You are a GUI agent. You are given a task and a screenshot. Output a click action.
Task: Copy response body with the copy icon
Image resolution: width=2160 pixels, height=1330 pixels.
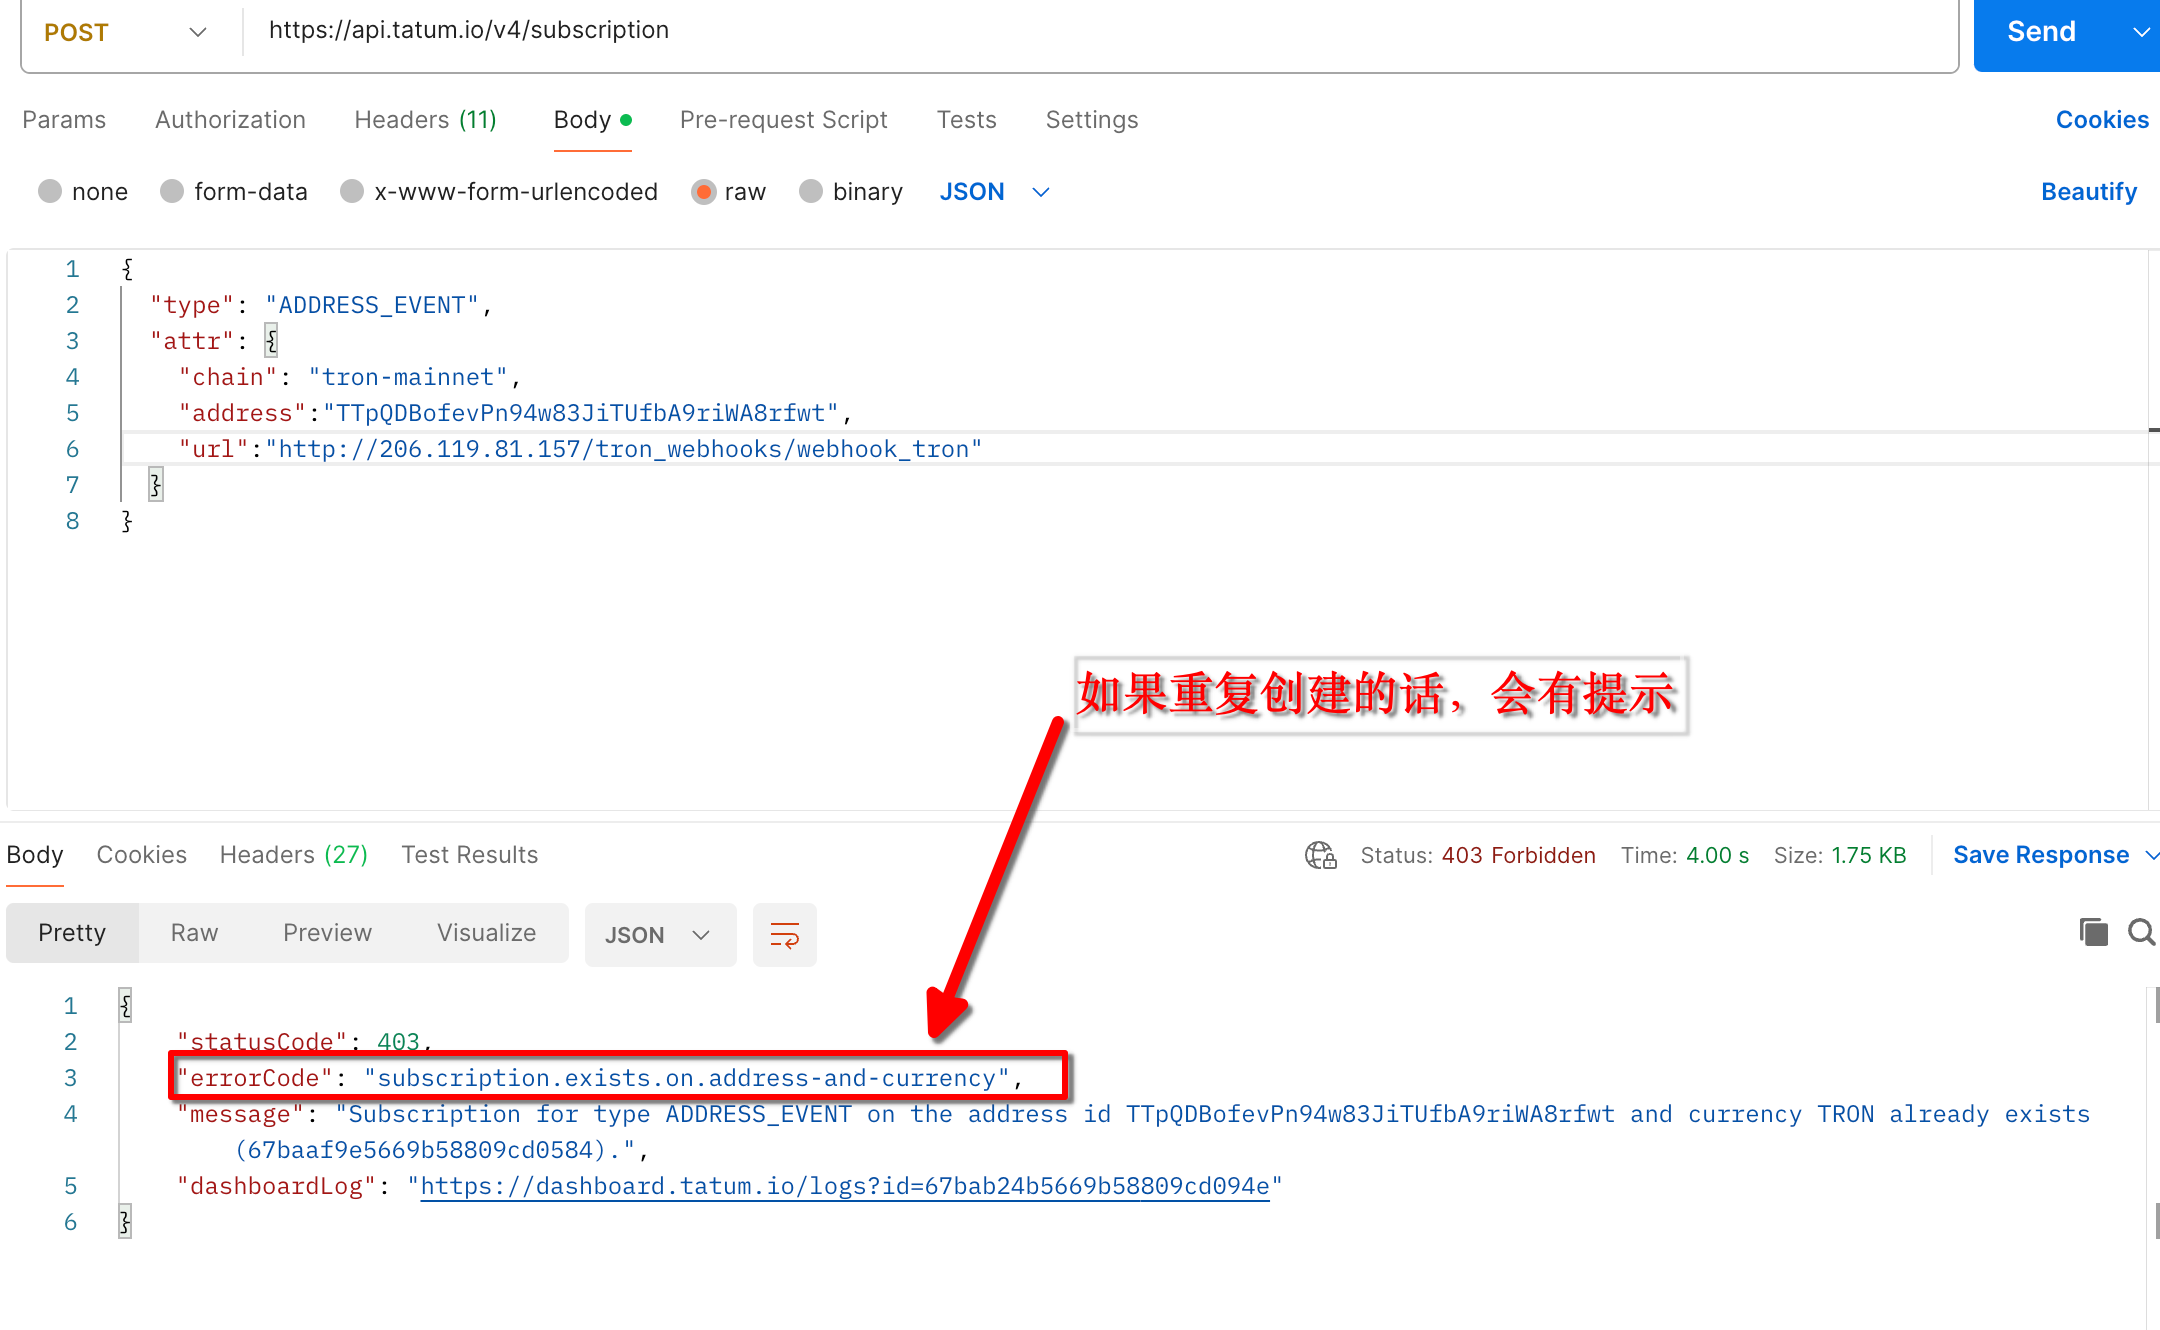pyautogui.click(x=2093, y=932)
